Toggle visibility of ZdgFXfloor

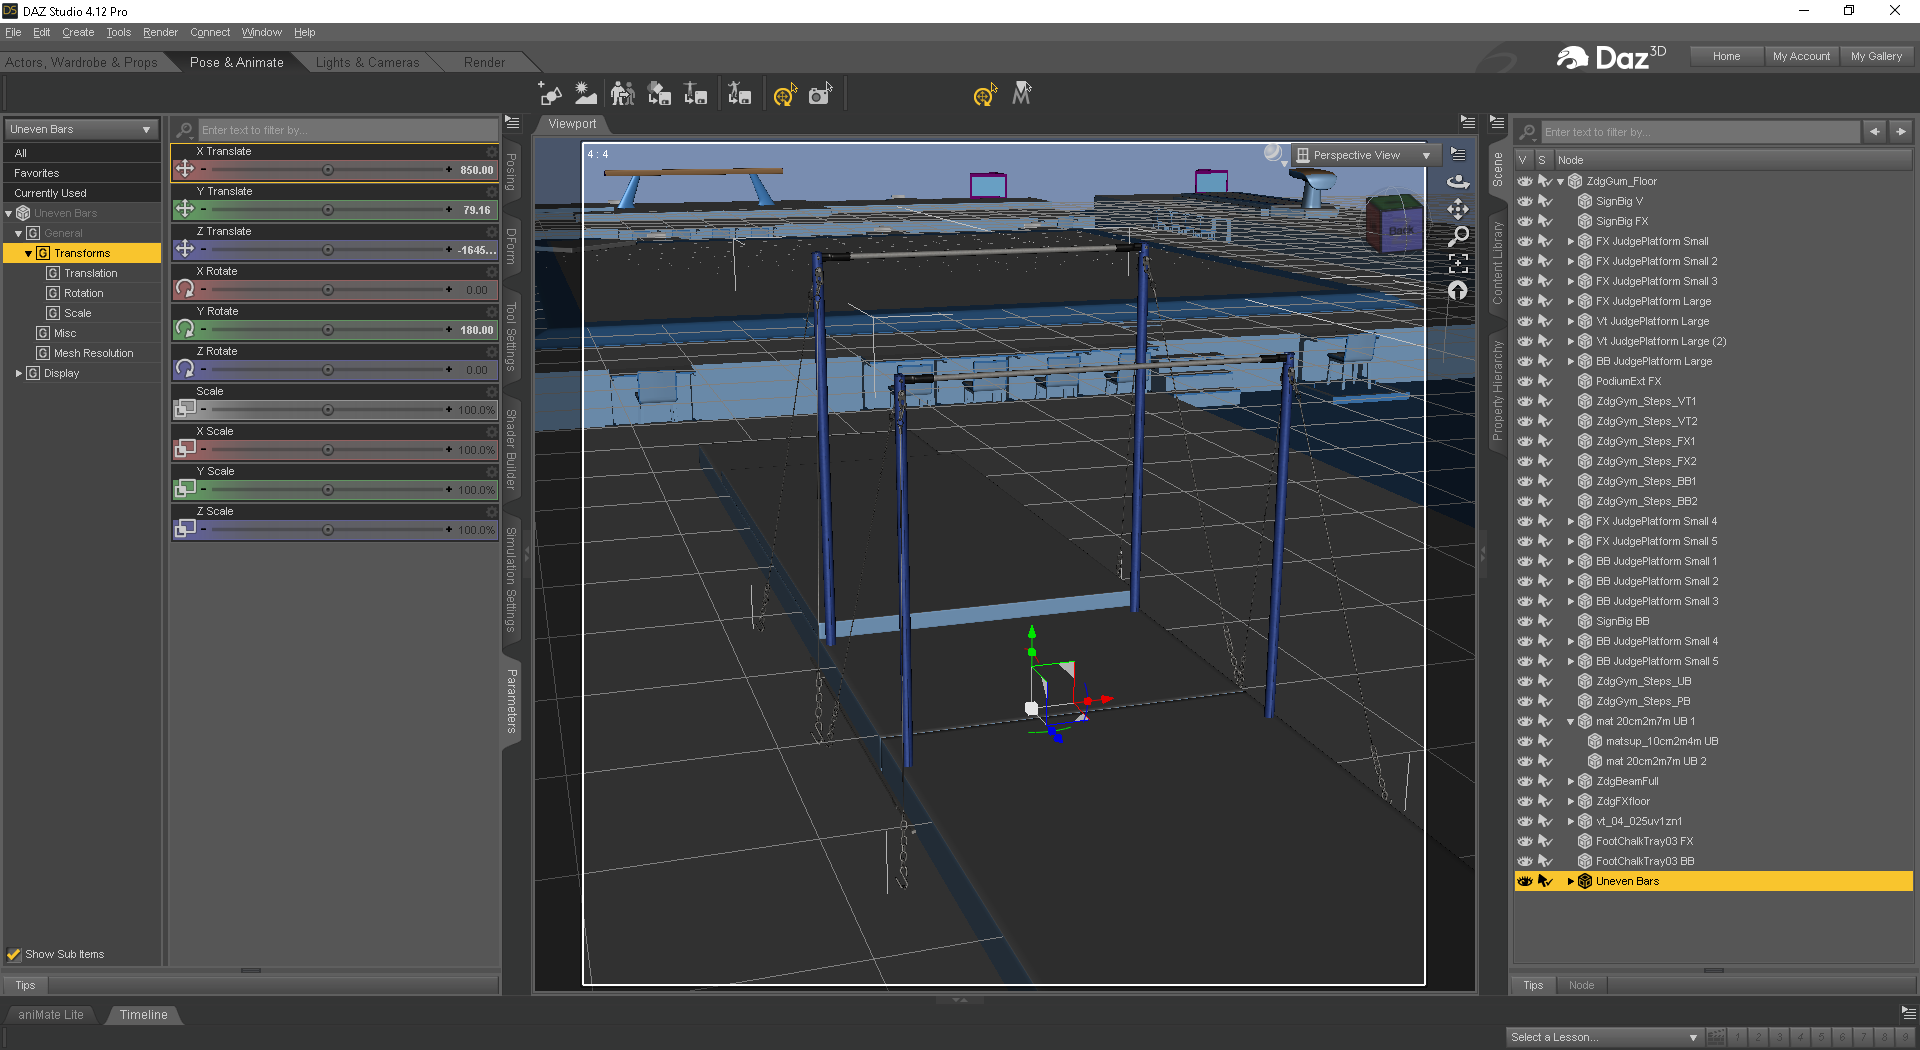pos(1524,801)
